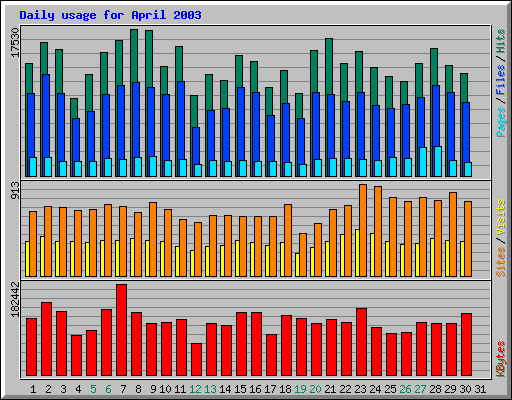Select the 913 axis value on the visits chart

point(15,190)
